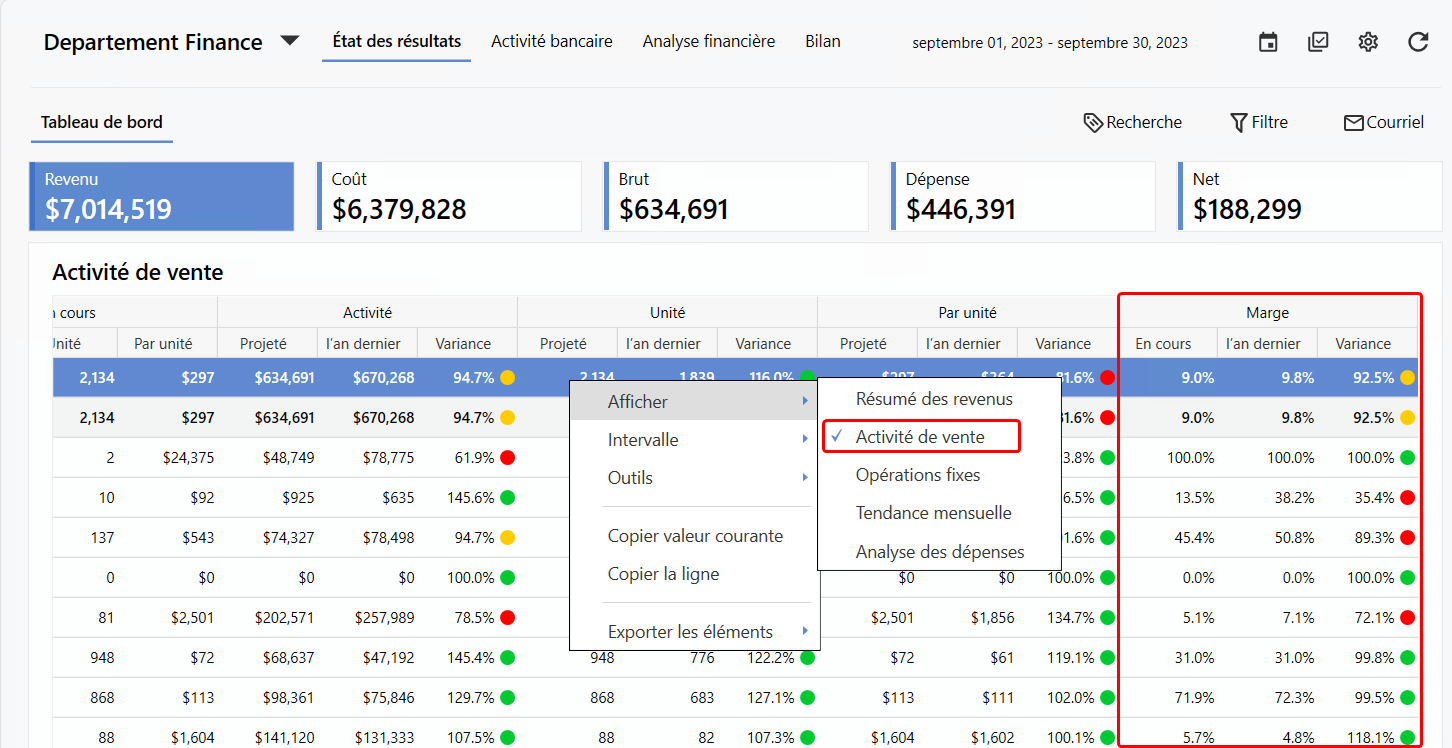The height and width of the screenshot is (748, 1452).
Task: Open the calendar date picker icon
Action: point(1268,42)
